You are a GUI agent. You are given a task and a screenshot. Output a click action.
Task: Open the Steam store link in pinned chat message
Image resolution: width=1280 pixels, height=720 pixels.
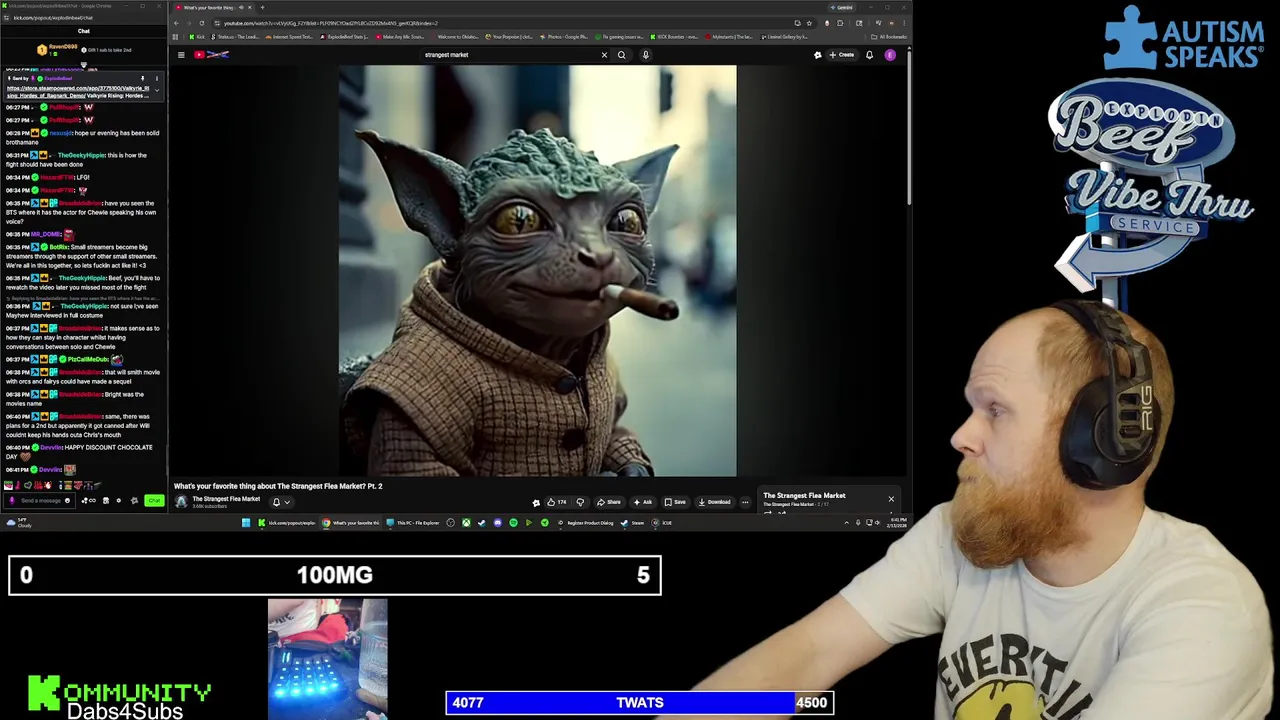click(78, 92)
